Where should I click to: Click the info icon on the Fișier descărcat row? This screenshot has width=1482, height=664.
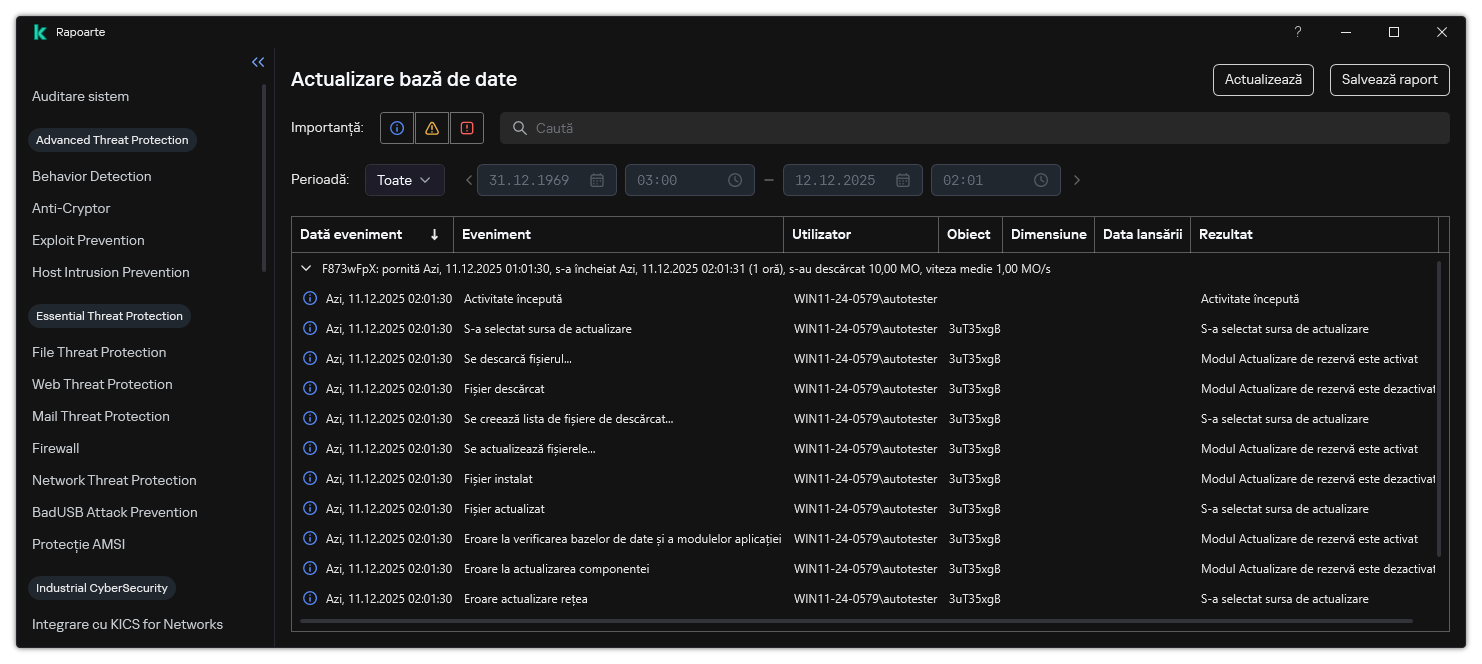tap(310, 388)
